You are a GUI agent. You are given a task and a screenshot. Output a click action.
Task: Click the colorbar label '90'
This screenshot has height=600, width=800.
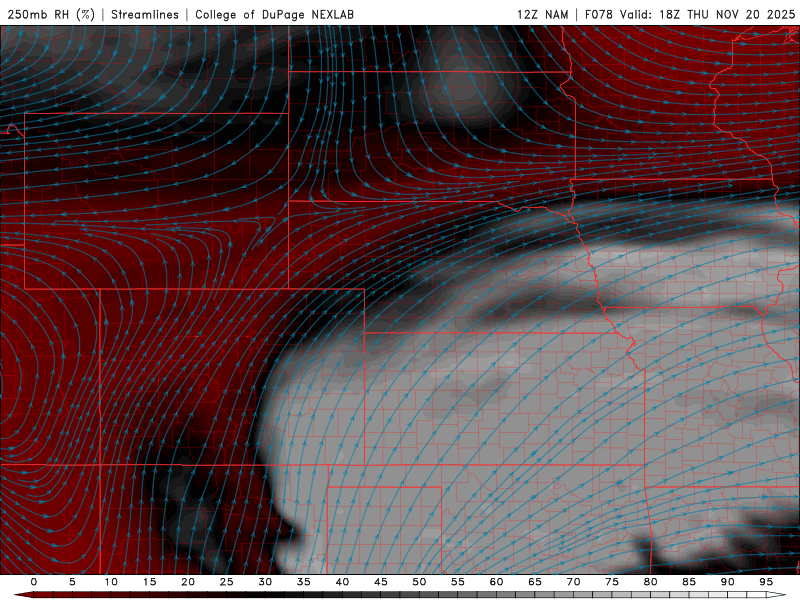(727, 582)
